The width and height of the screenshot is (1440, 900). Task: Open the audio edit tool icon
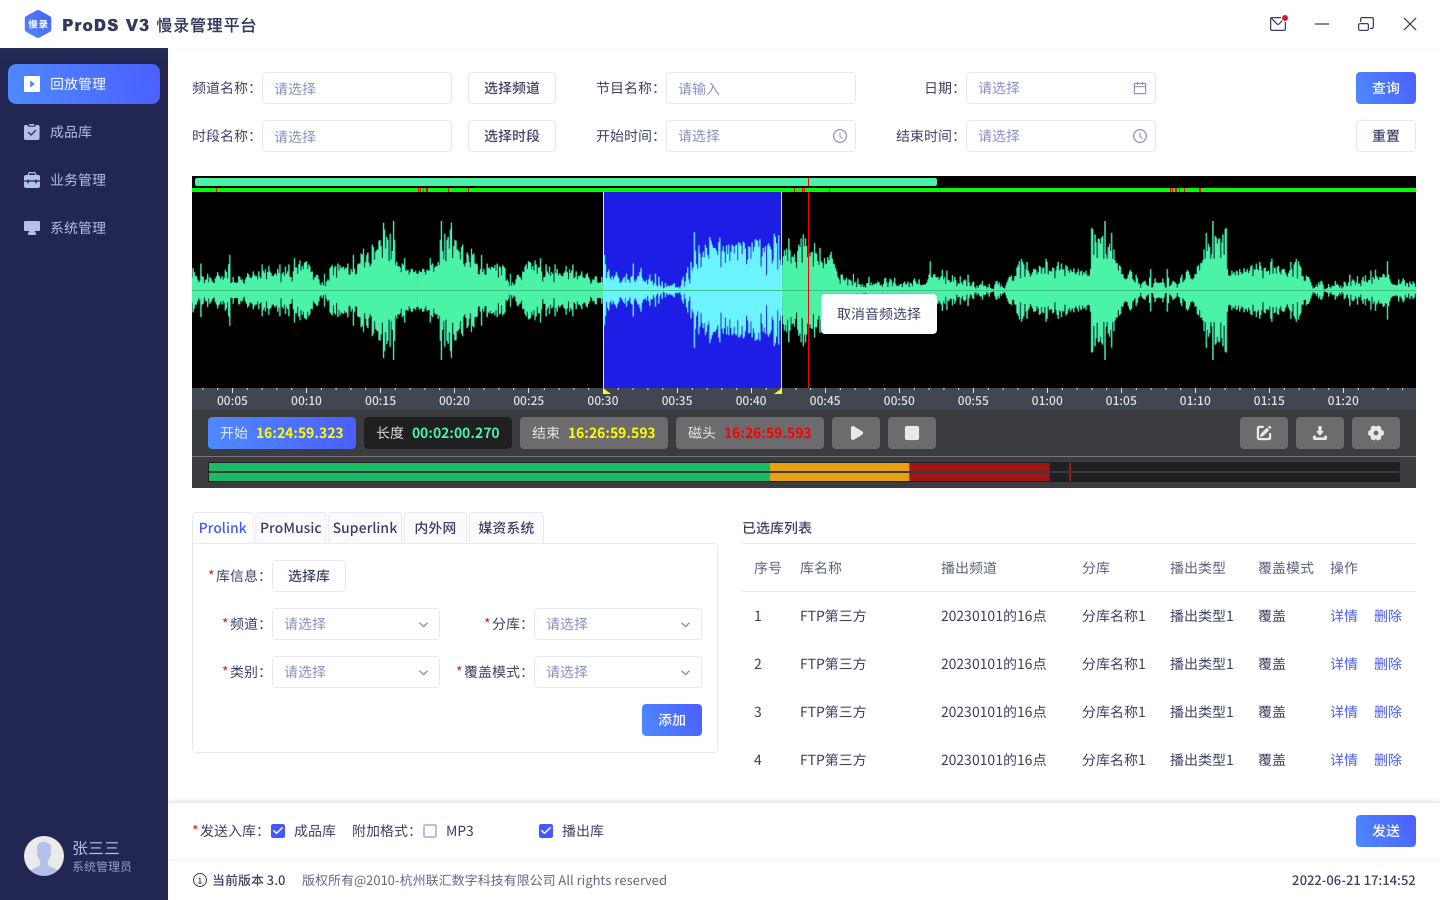[1264, 433]
